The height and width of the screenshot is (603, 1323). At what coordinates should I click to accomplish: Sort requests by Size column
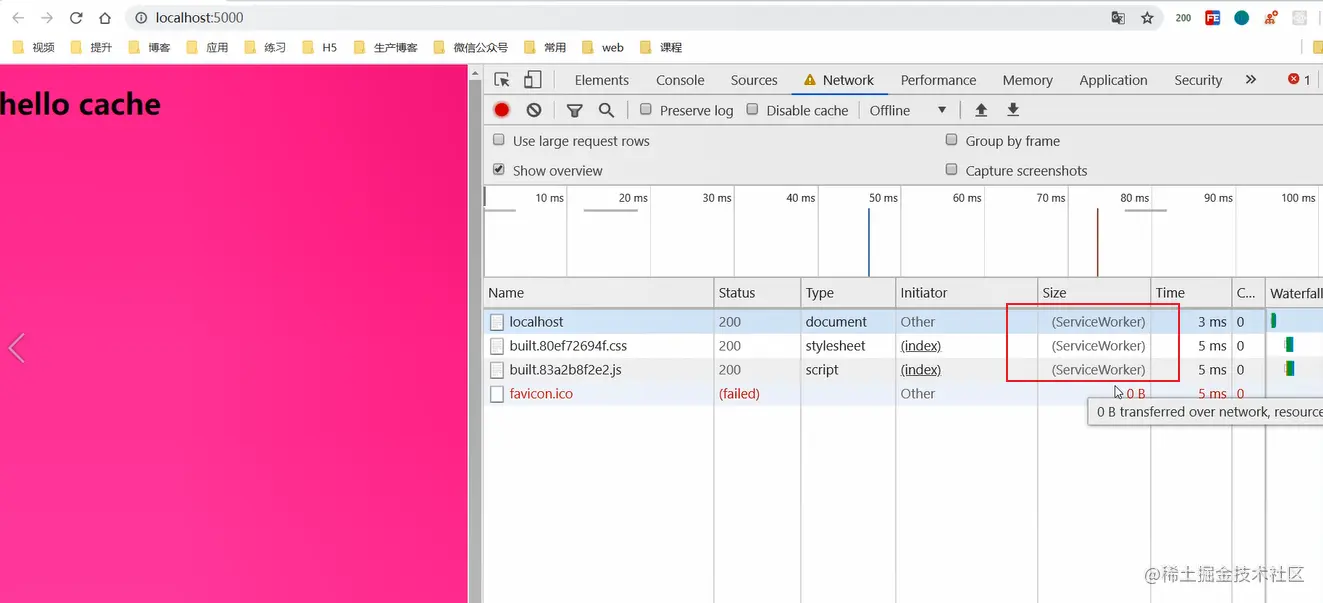[1094, 293]
